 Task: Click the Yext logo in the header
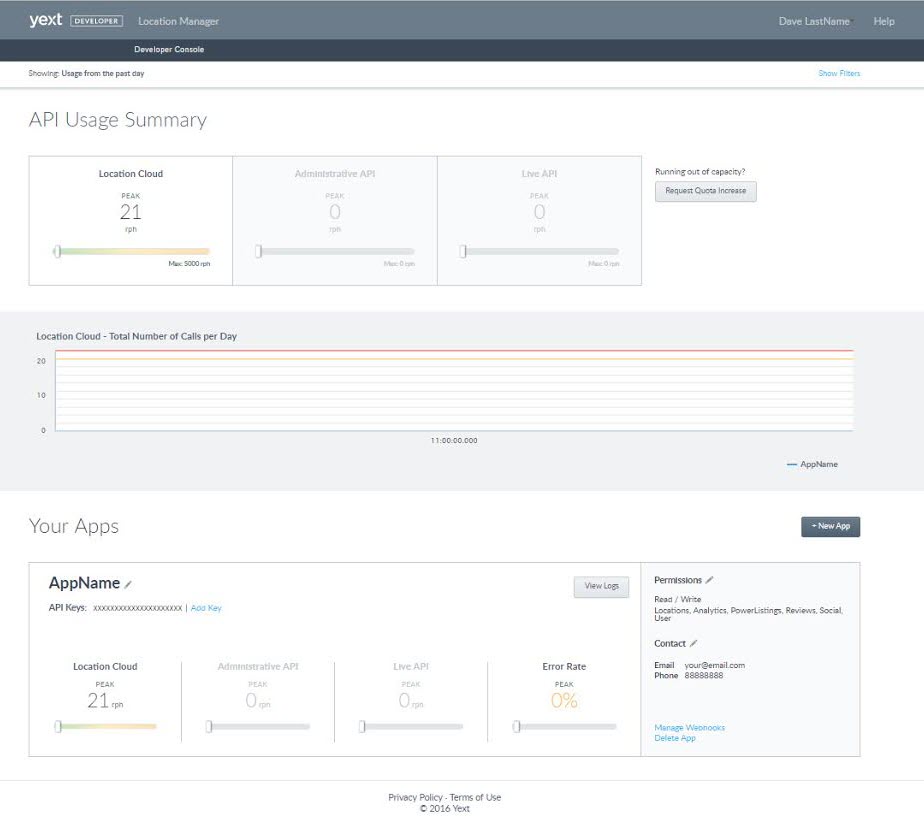click(x=45, y=20)
